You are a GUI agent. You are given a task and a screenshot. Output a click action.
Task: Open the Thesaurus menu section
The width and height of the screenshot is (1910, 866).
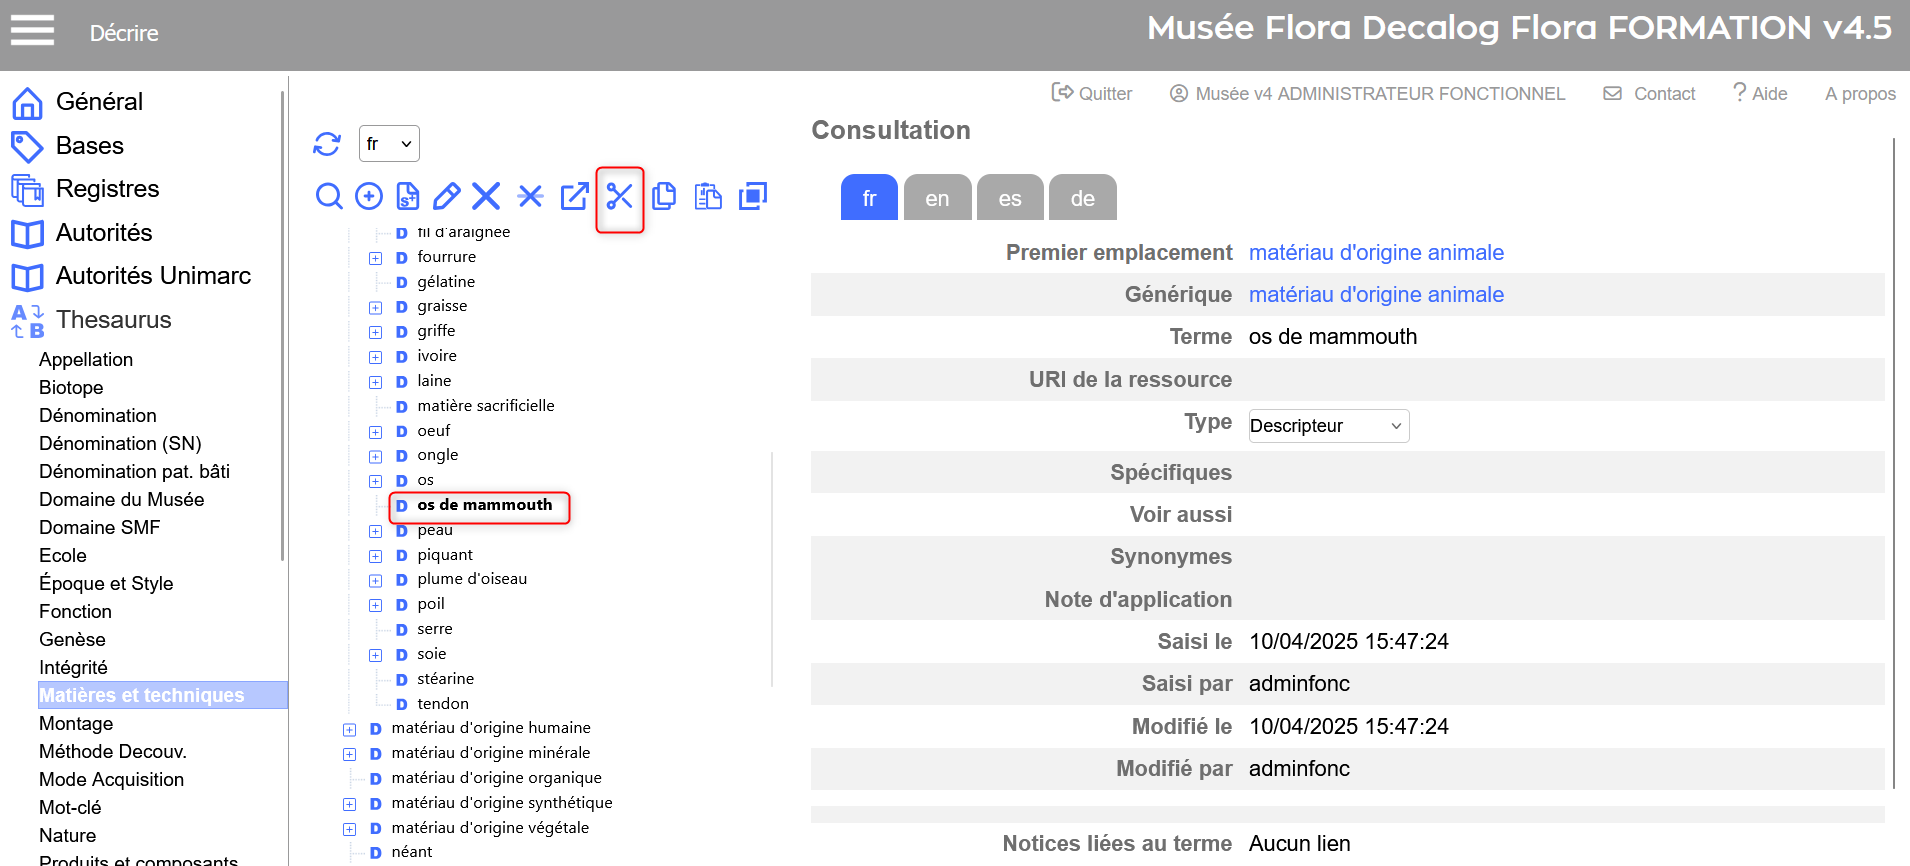[113, 320]
